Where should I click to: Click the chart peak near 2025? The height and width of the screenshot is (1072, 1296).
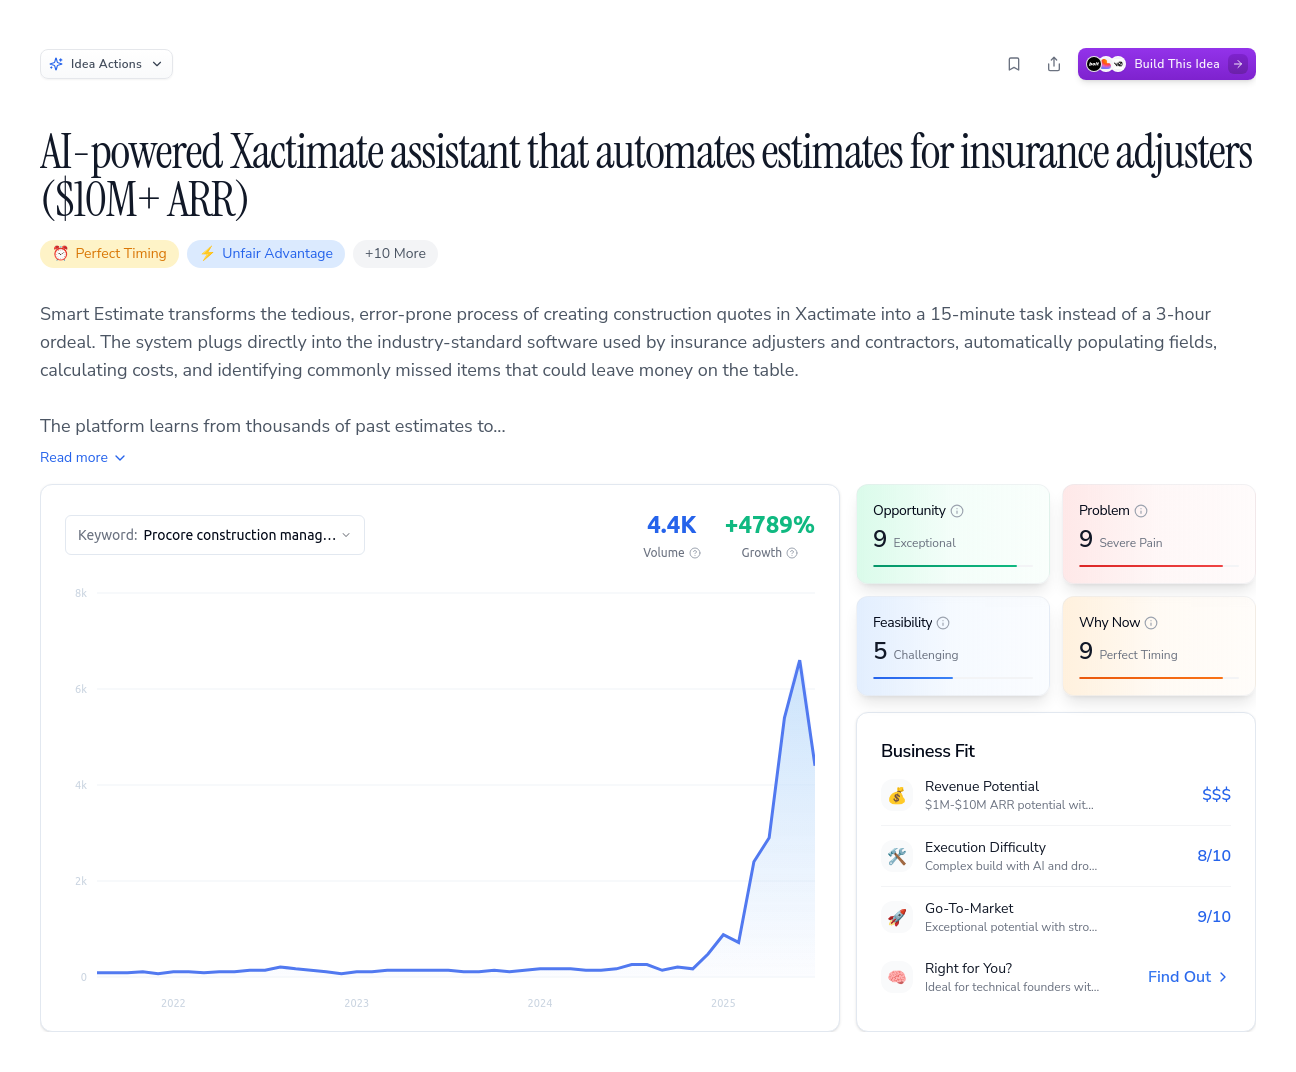[800, 661]
